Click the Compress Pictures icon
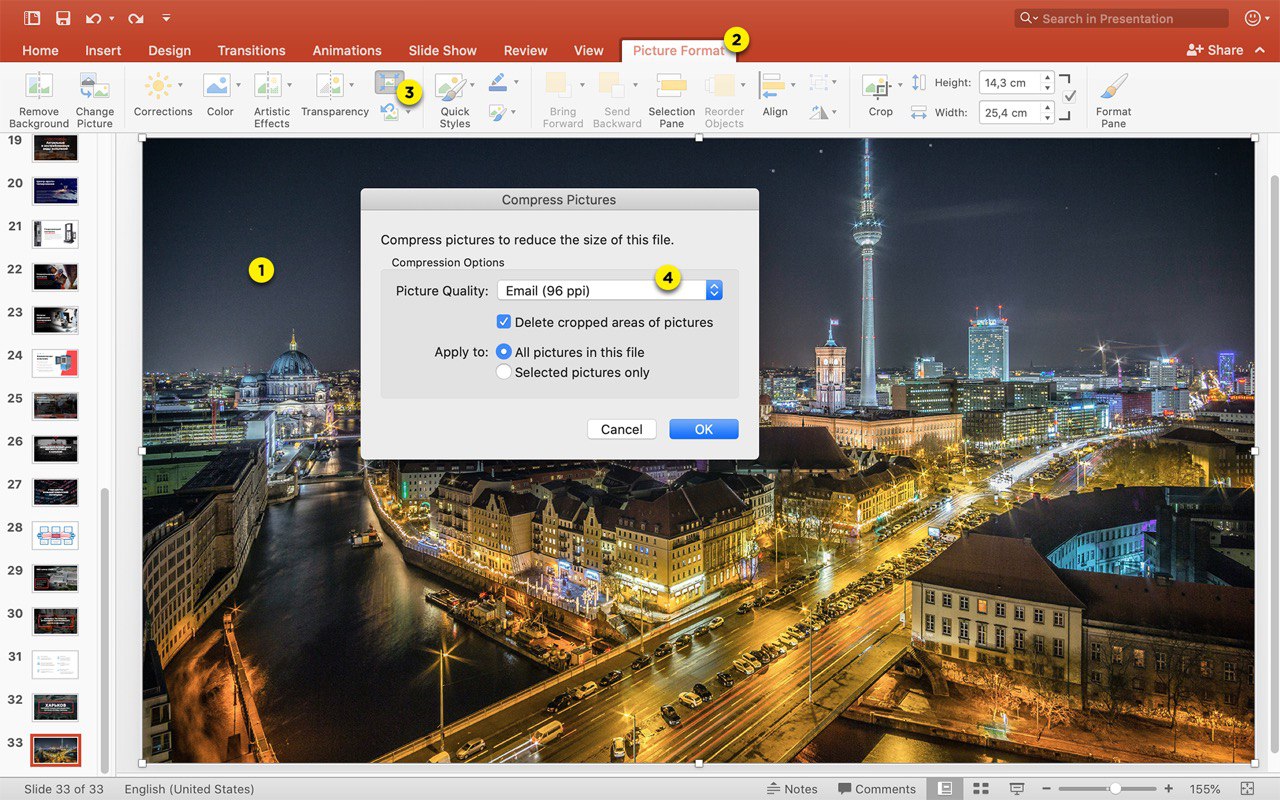 (389, 82)
